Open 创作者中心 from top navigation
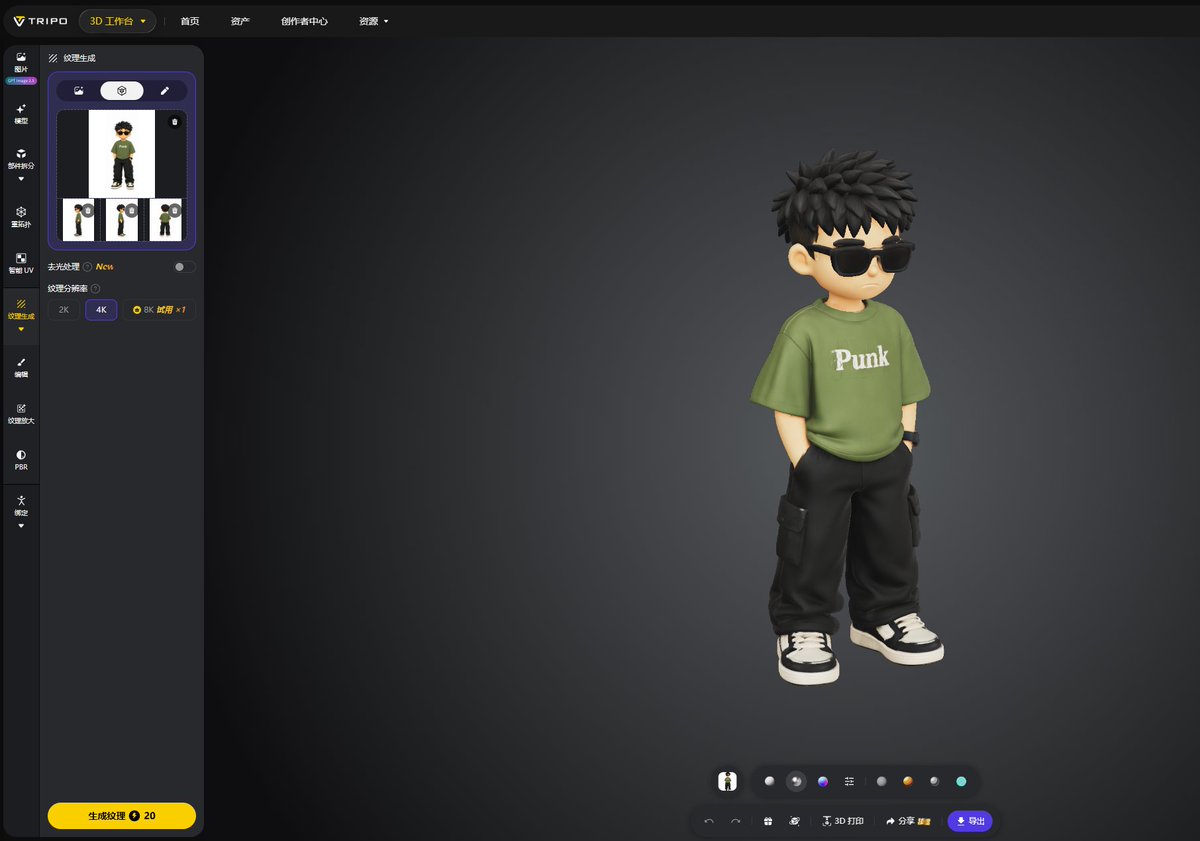1200x841 pixels. point(304,21)
